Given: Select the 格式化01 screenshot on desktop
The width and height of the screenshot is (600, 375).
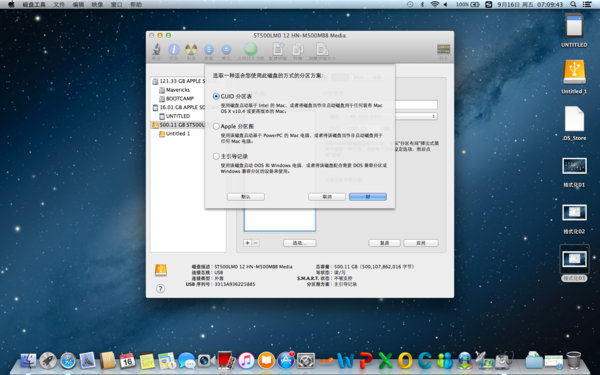Looking at the screenshot, I should click(574, 172).
